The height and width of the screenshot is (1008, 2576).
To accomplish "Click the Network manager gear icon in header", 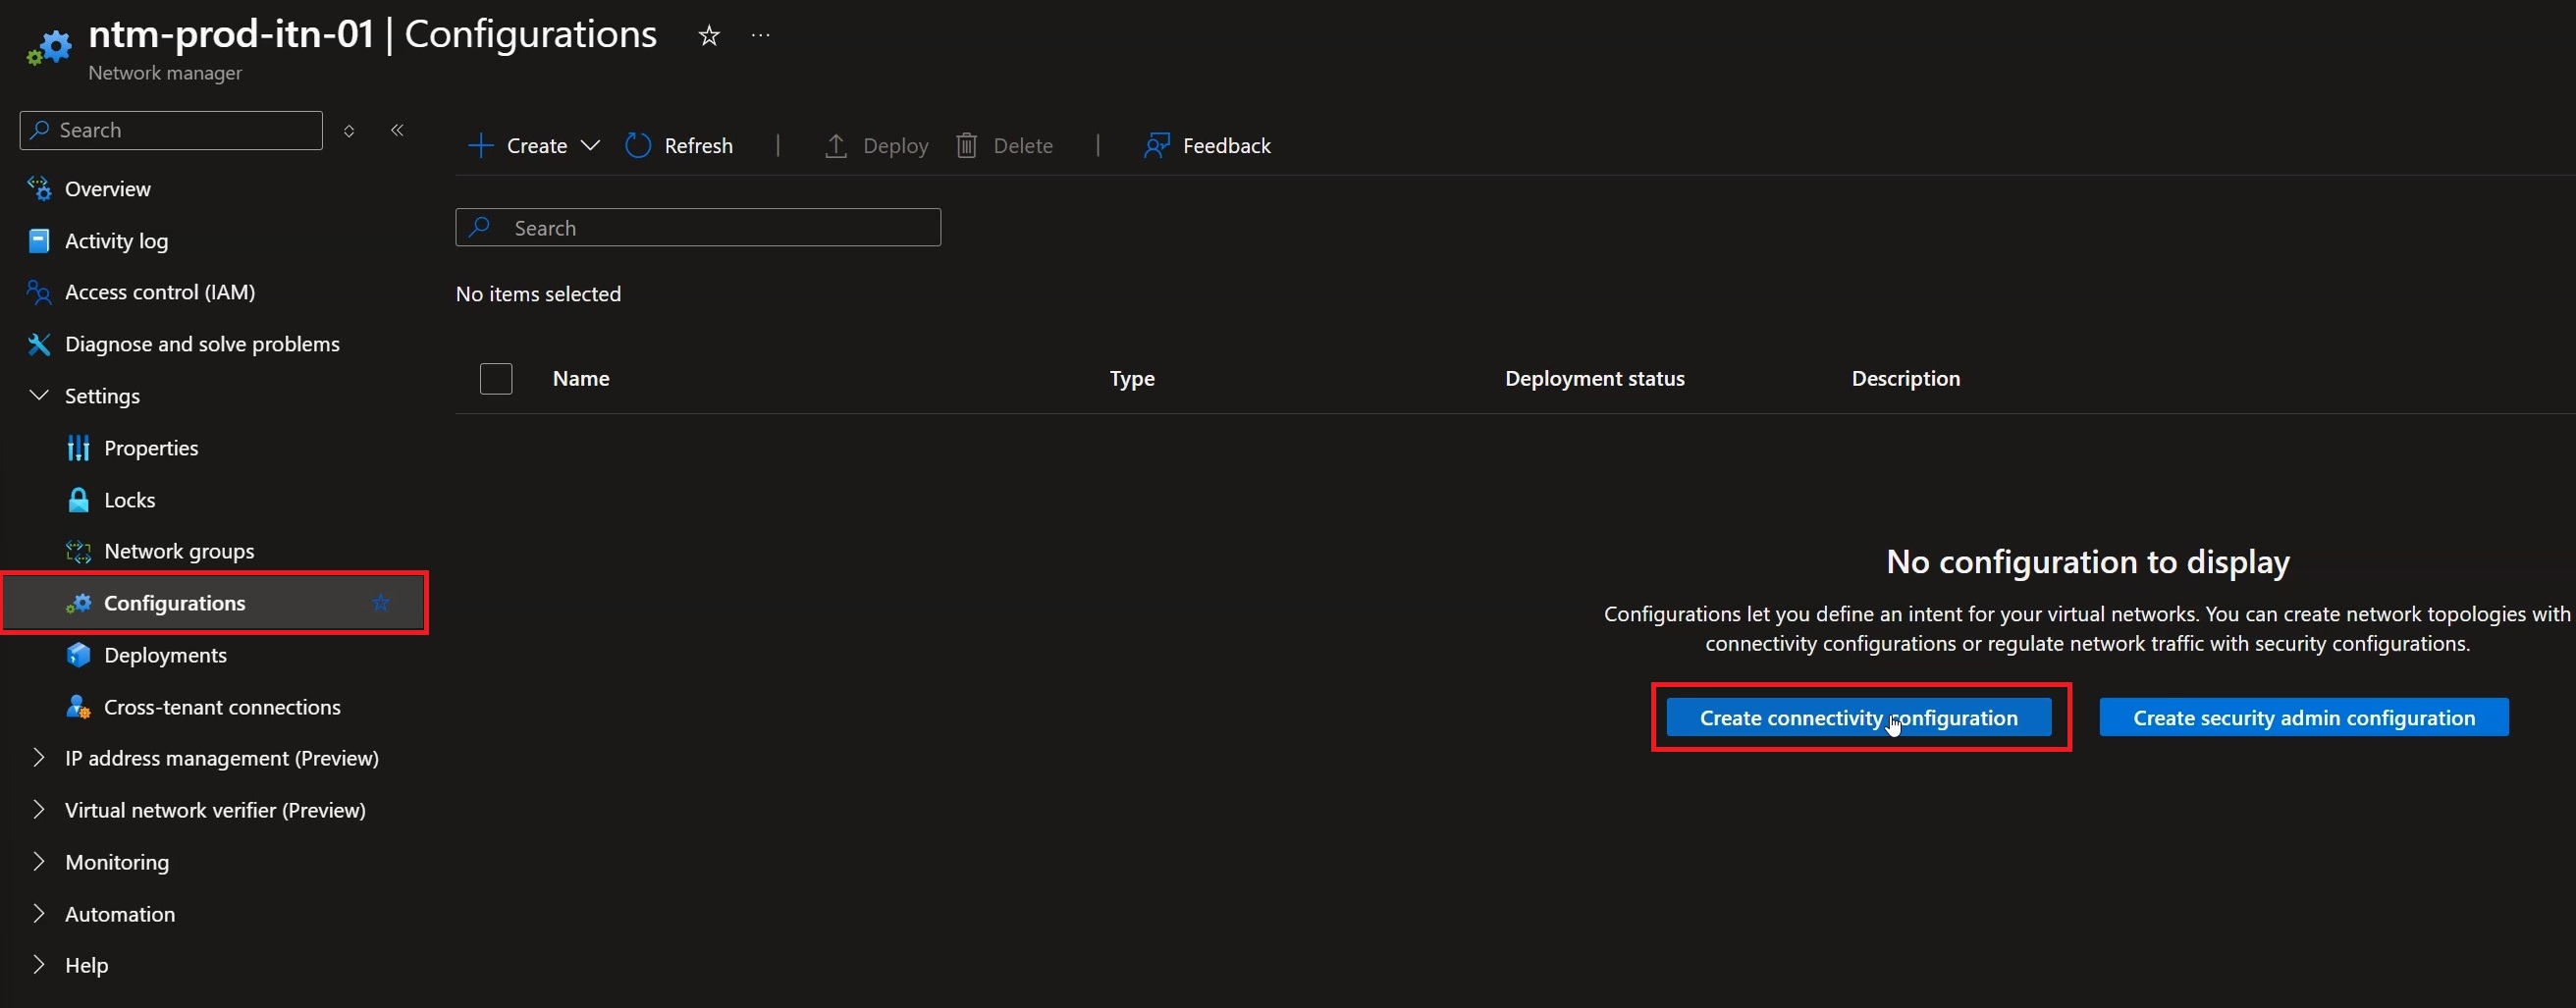I will tap(49, 47).
